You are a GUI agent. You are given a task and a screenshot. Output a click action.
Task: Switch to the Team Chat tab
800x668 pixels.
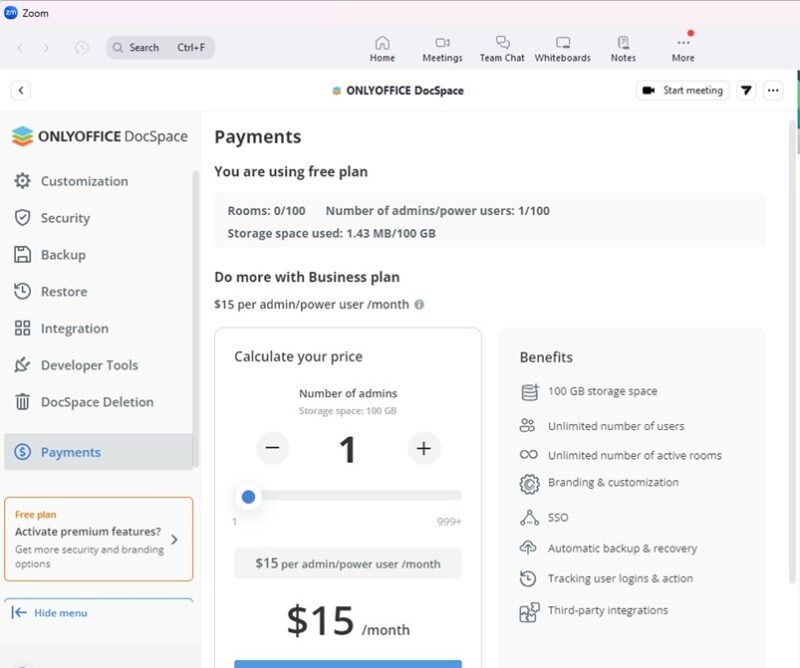coord(502,47)
